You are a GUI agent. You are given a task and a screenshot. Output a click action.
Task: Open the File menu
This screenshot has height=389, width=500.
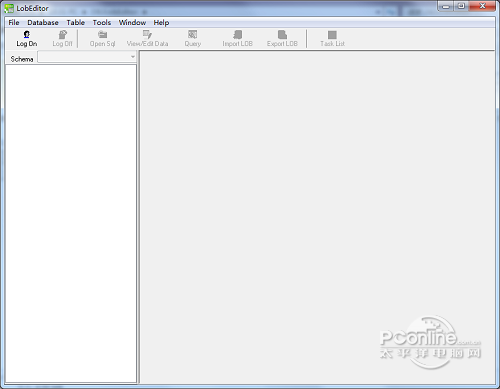click(14, 23)
